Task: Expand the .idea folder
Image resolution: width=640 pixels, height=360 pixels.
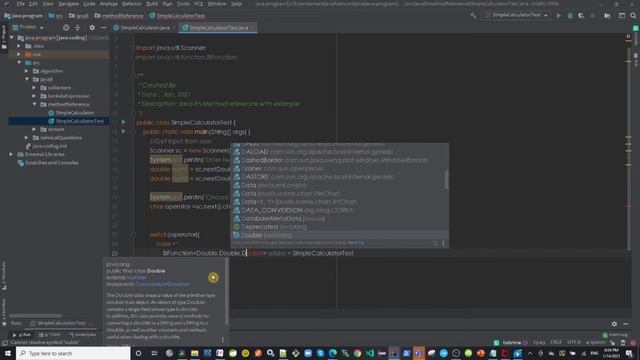Action: tap(19, 46)
